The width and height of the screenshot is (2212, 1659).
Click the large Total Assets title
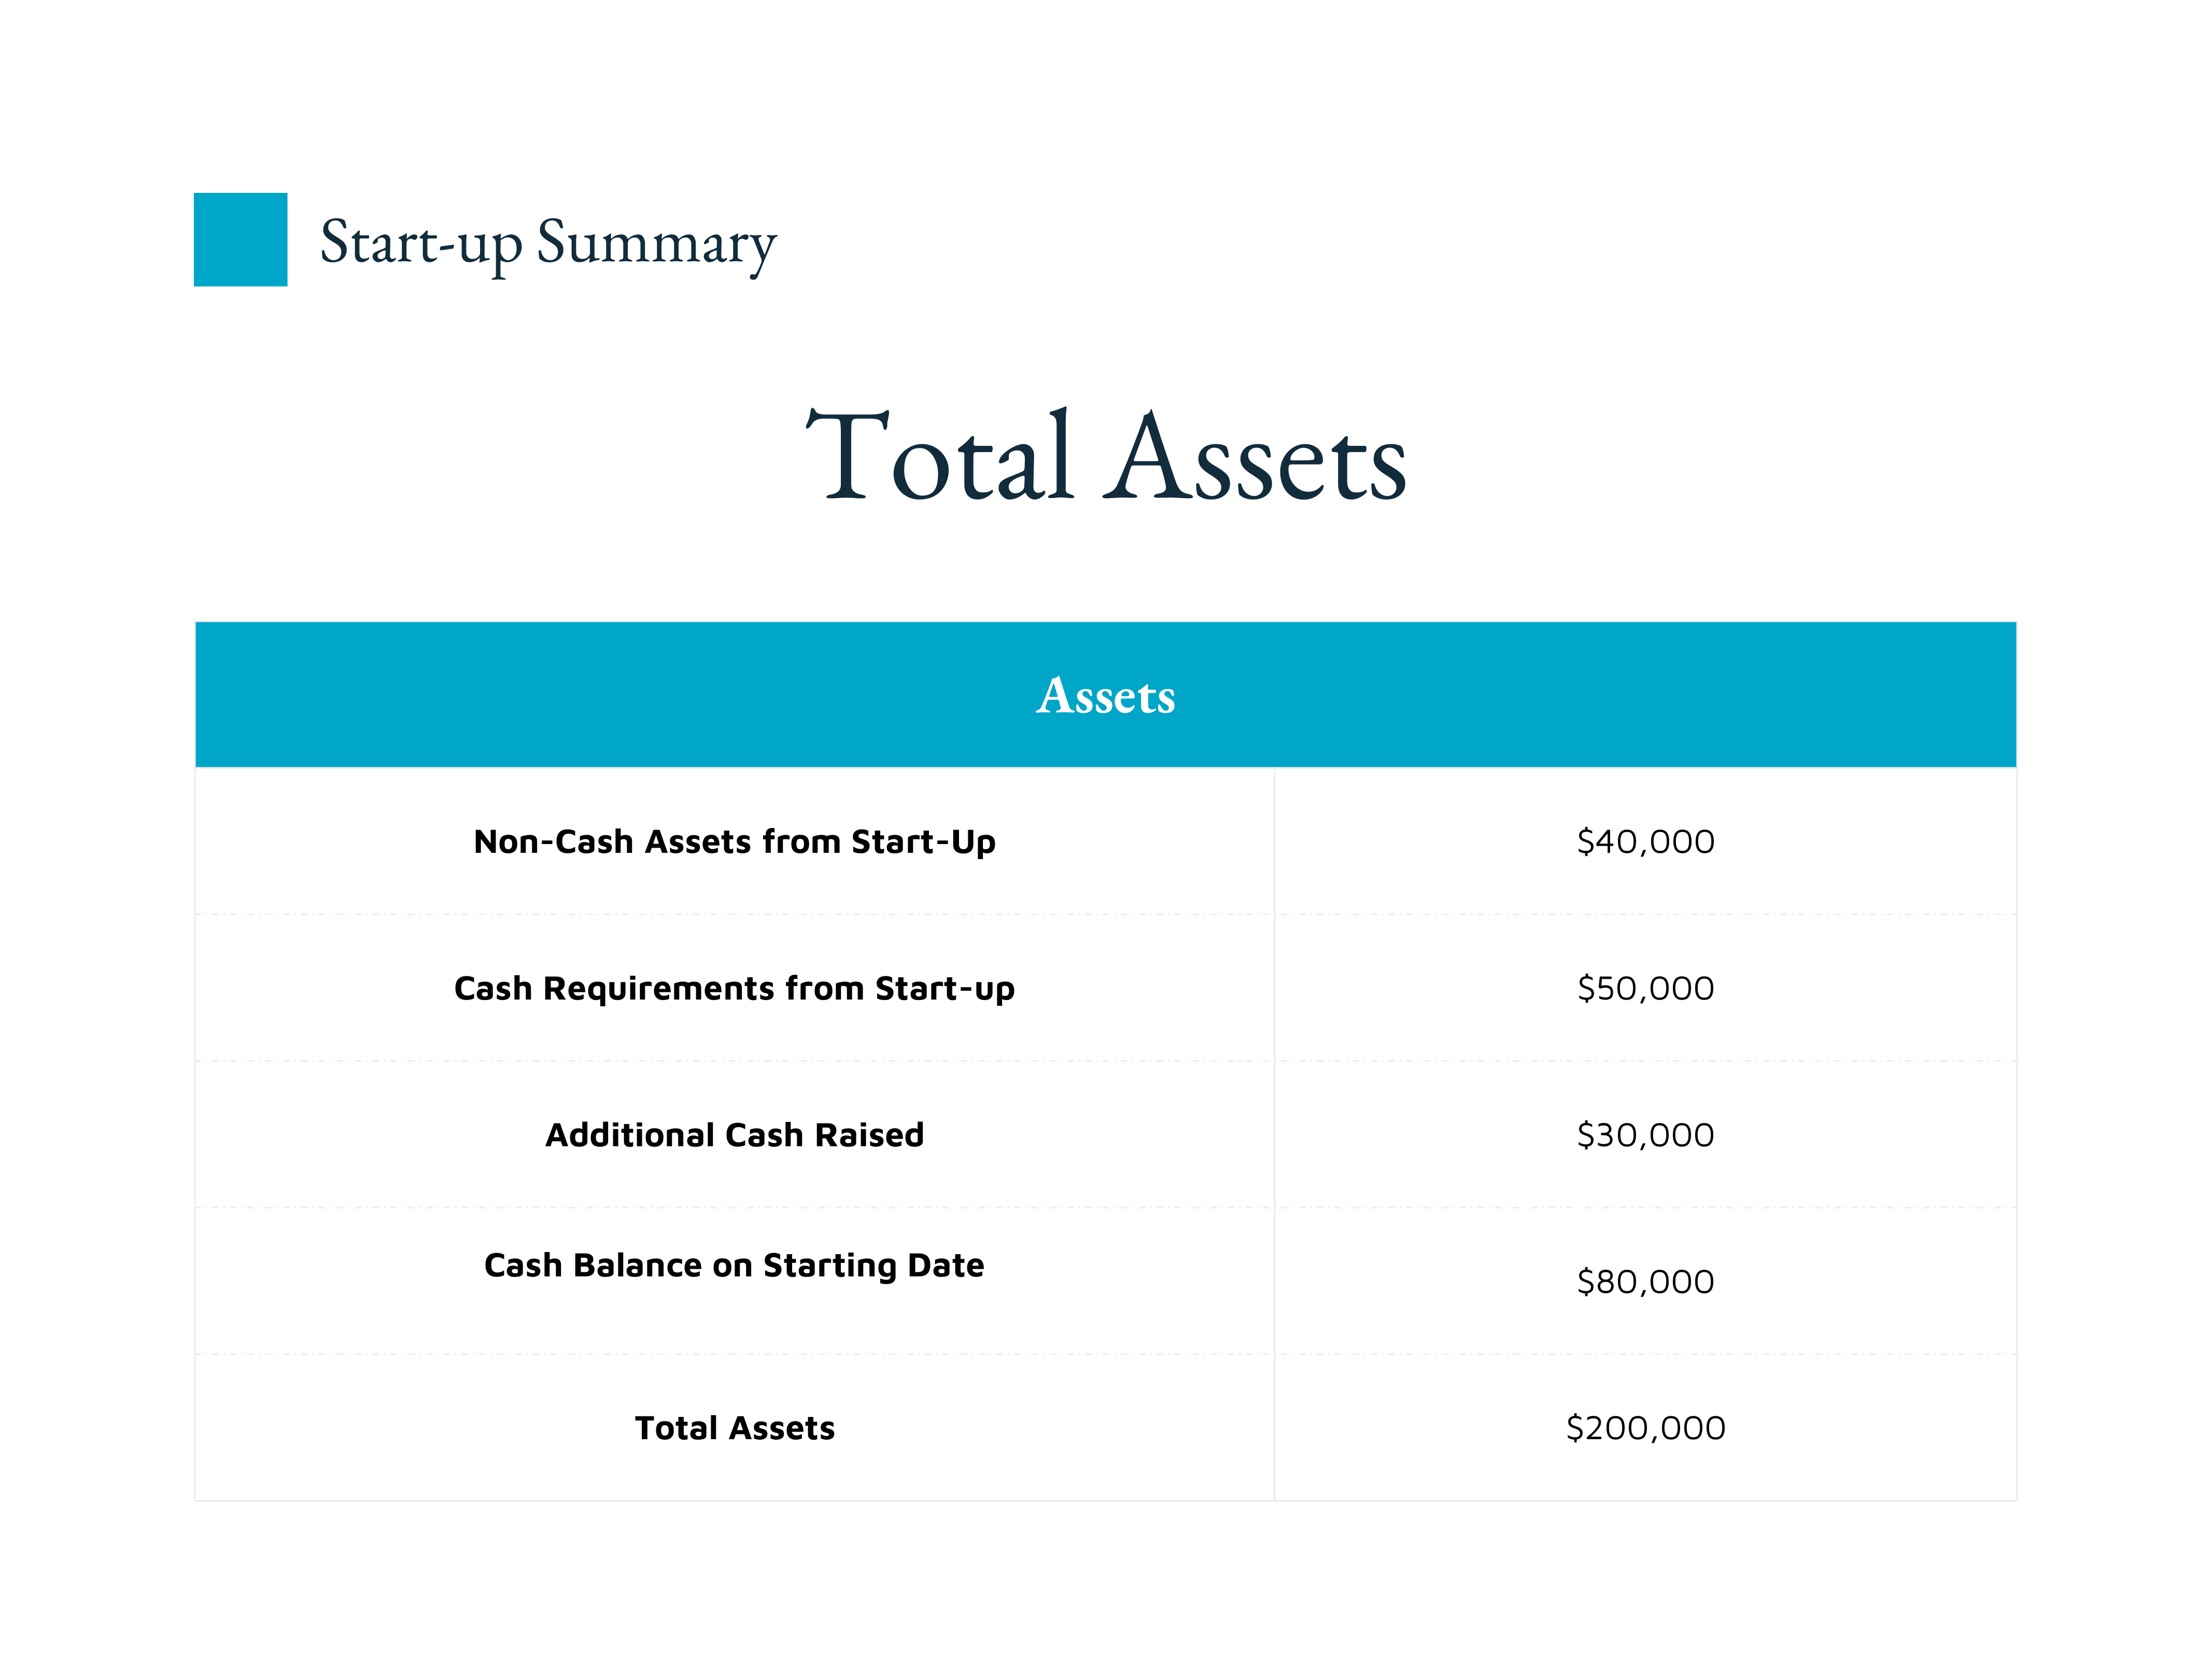(x=1106, y=456)
